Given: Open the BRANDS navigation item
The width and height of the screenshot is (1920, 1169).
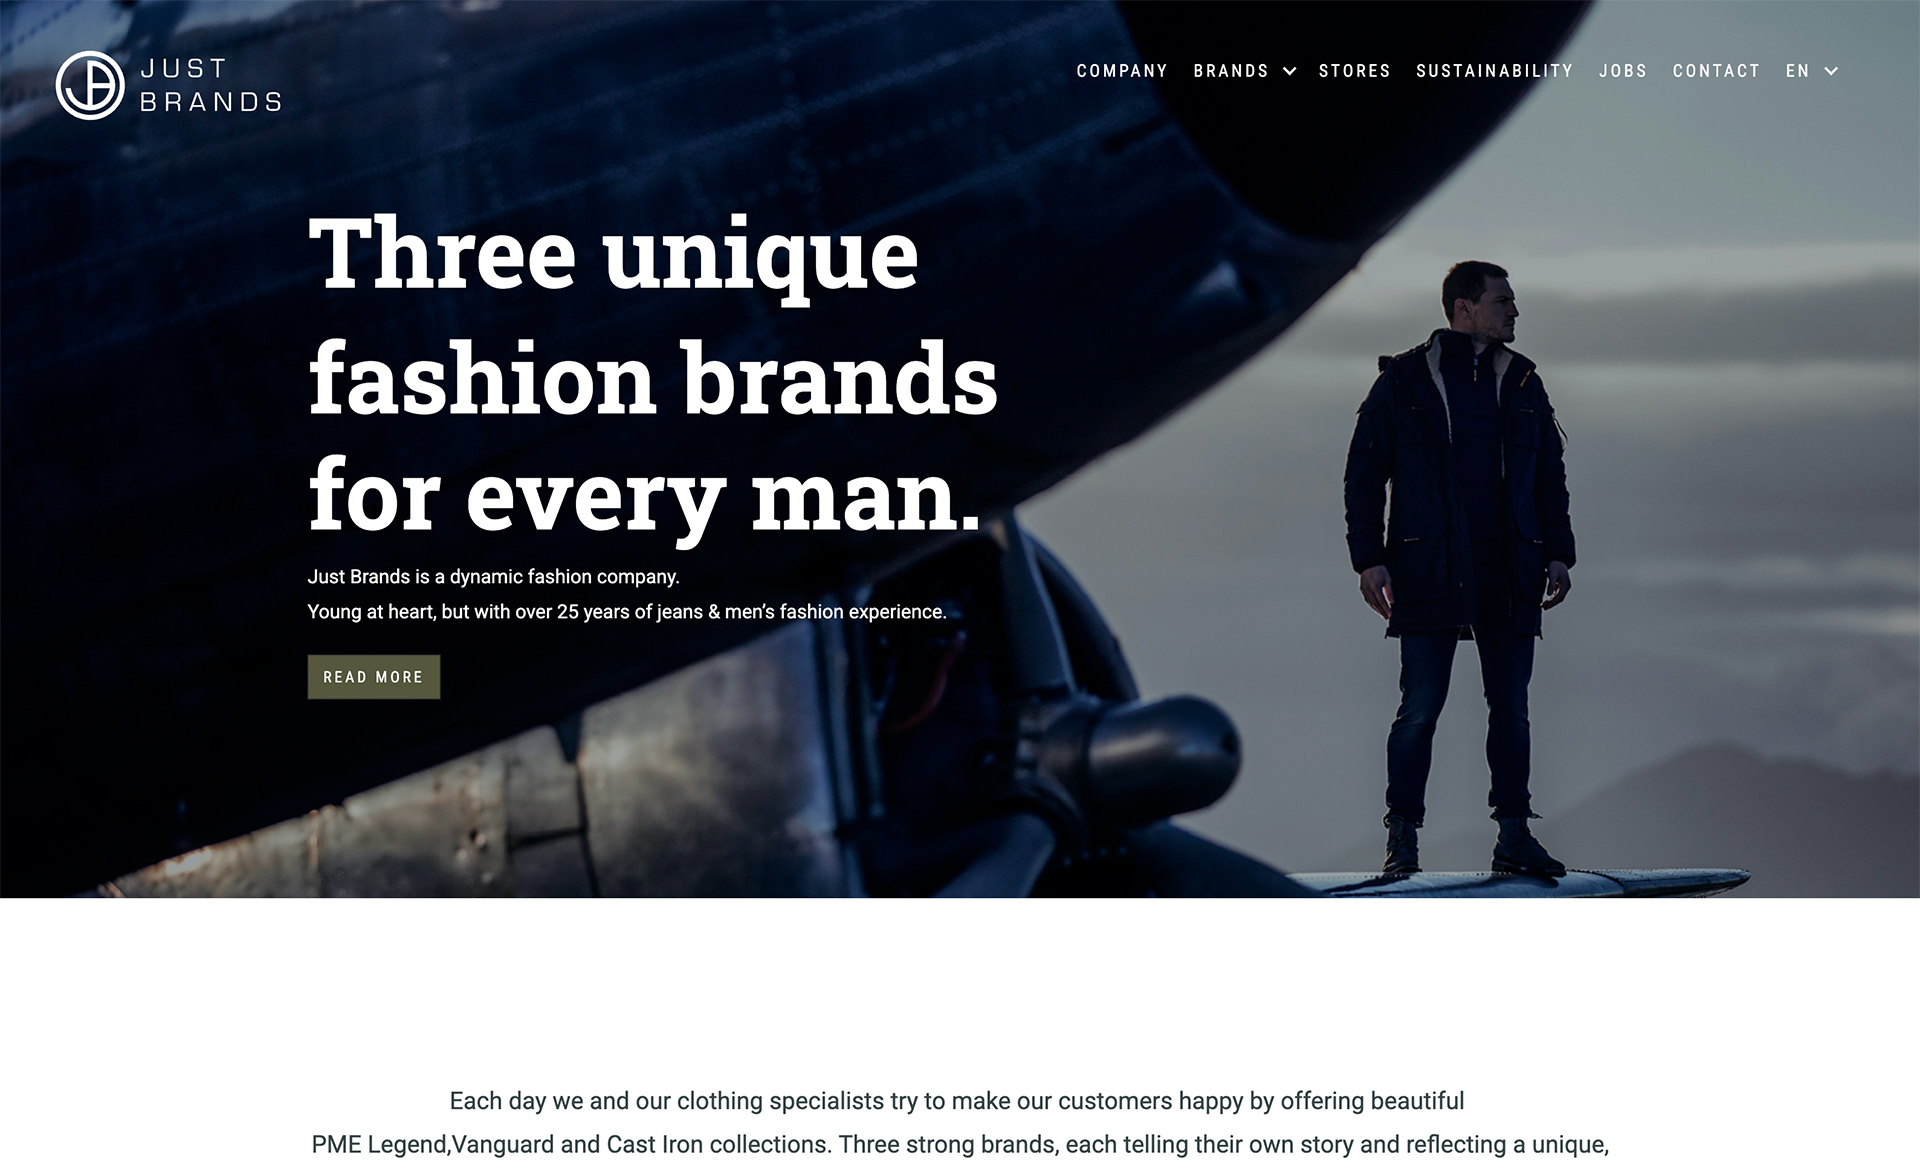Looking at the screenshot, I should point(1231,71).
